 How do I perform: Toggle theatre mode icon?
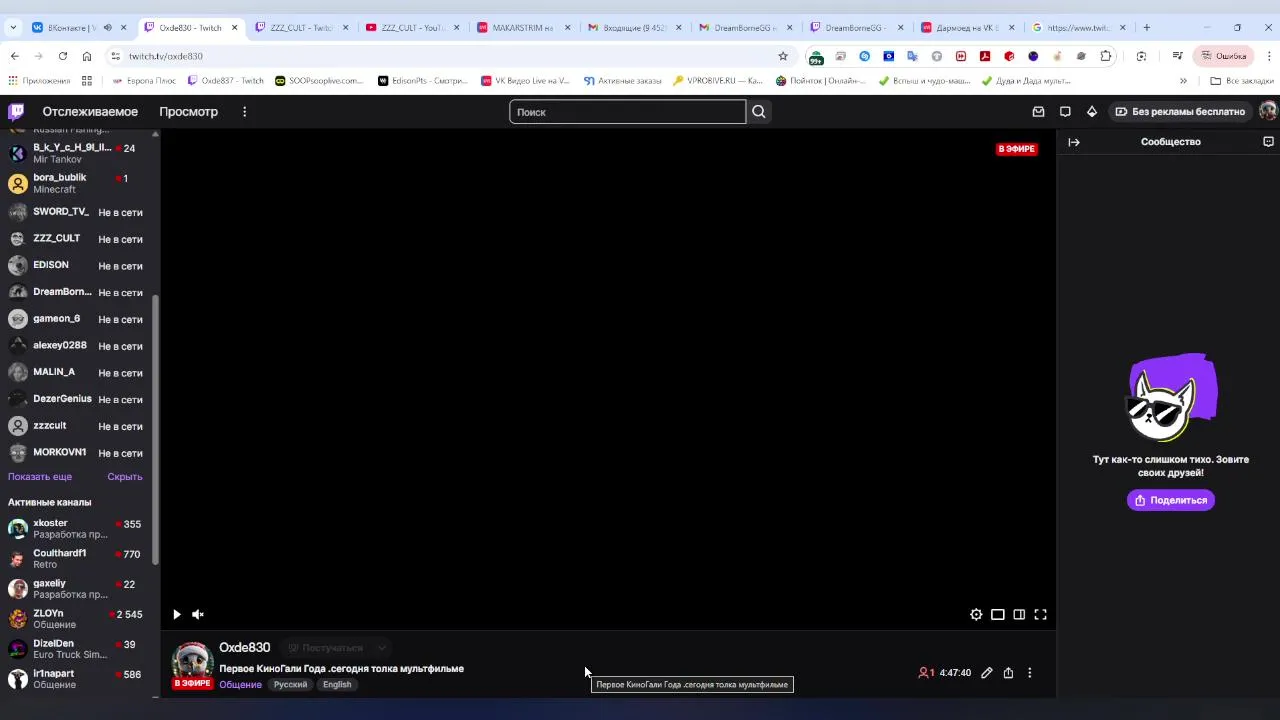click(x=1019, y=615)
